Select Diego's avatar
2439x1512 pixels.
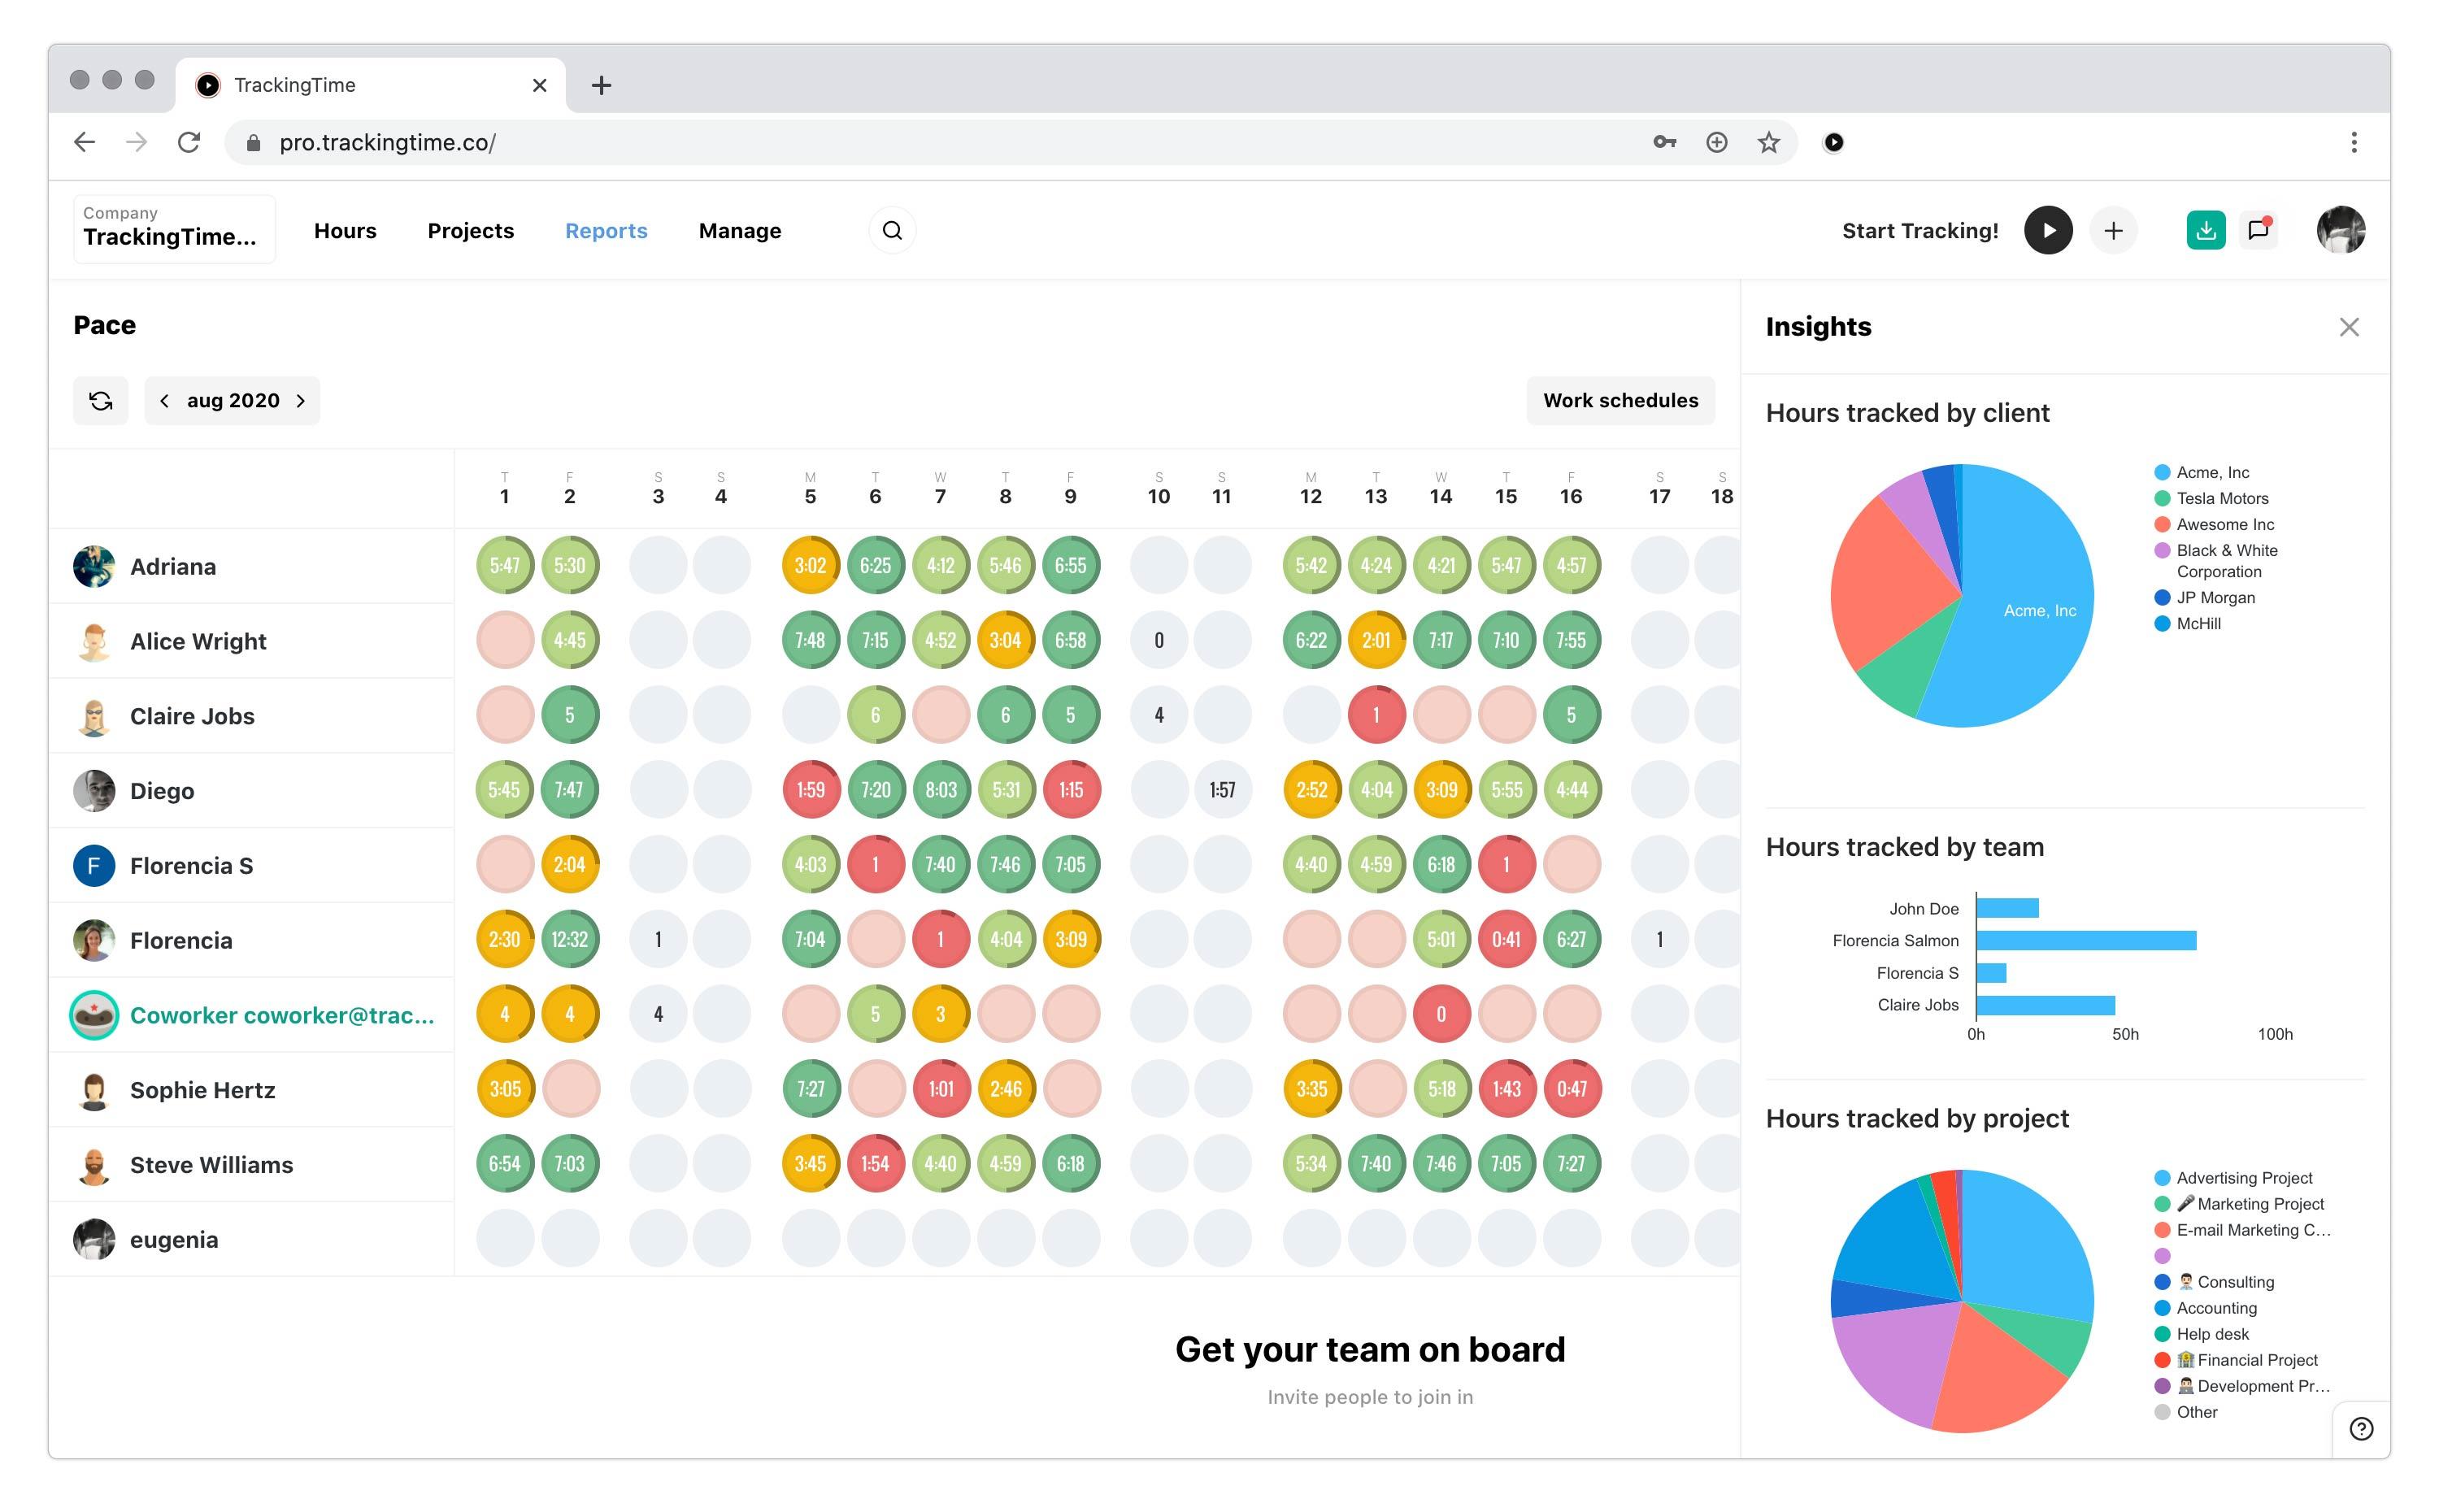[94, 791]
